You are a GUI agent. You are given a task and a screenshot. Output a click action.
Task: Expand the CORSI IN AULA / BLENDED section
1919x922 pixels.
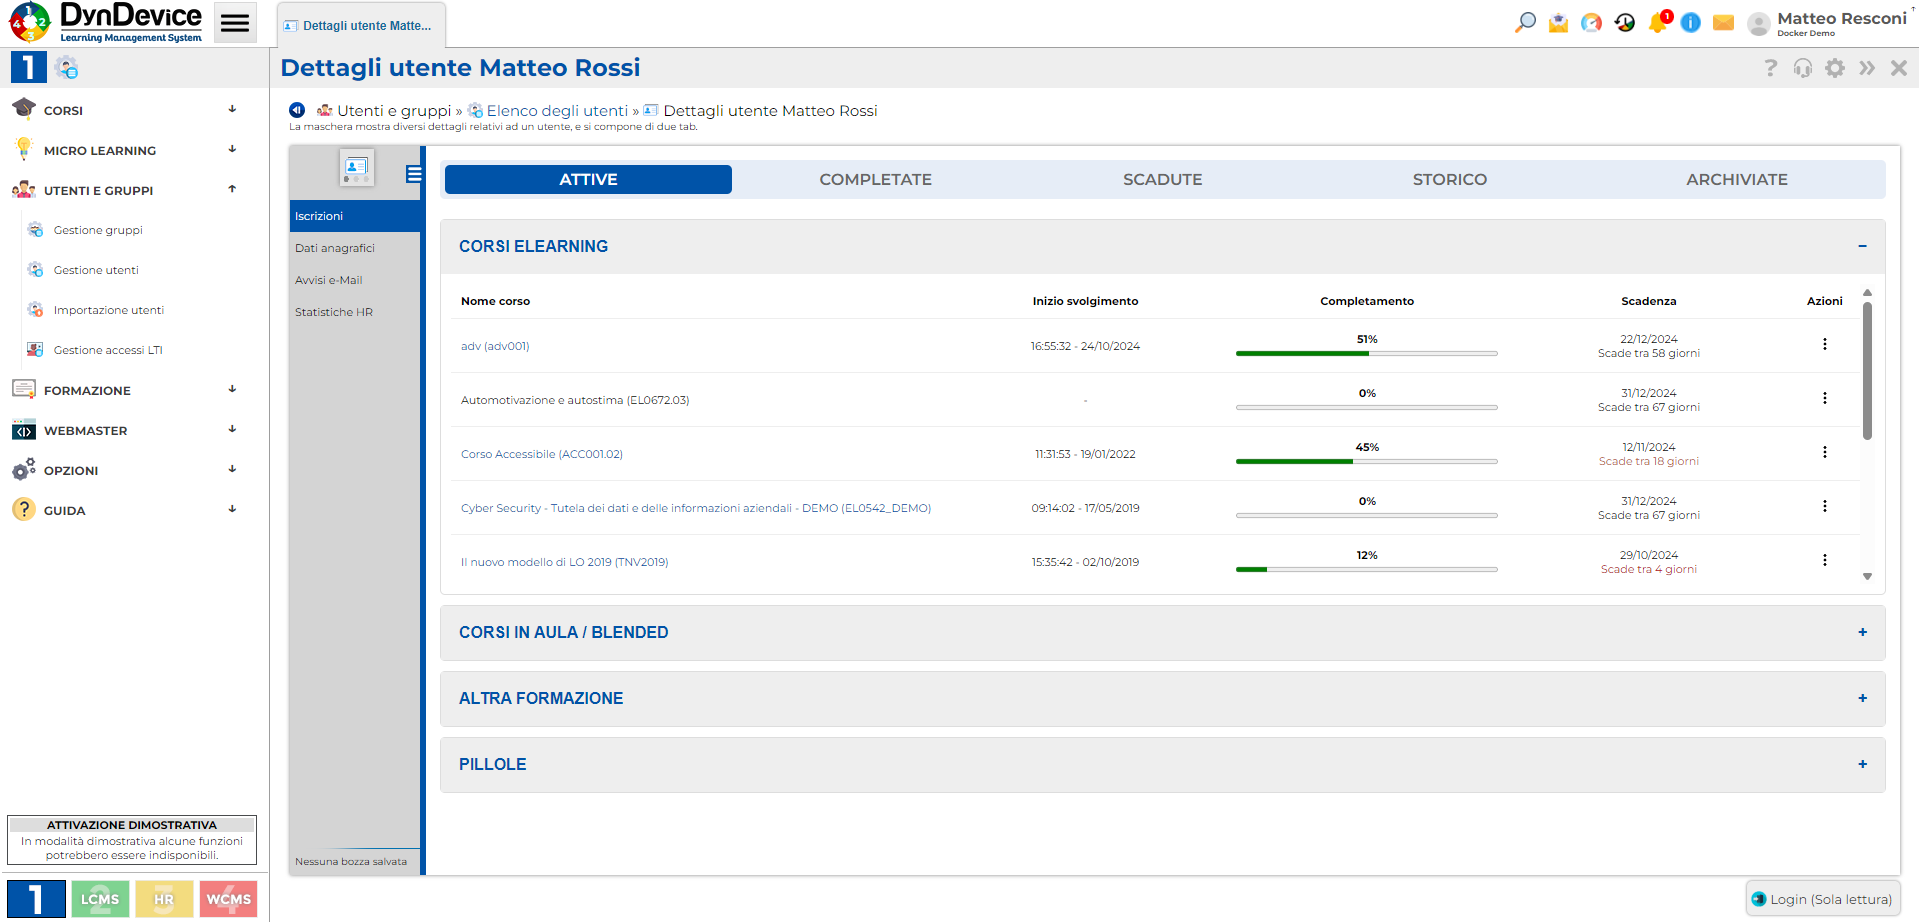[x=1862, y=632]
